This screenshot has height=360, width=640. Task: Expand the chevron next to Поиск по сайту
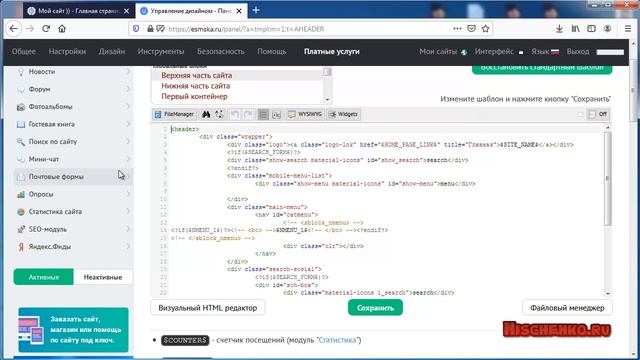128,142
